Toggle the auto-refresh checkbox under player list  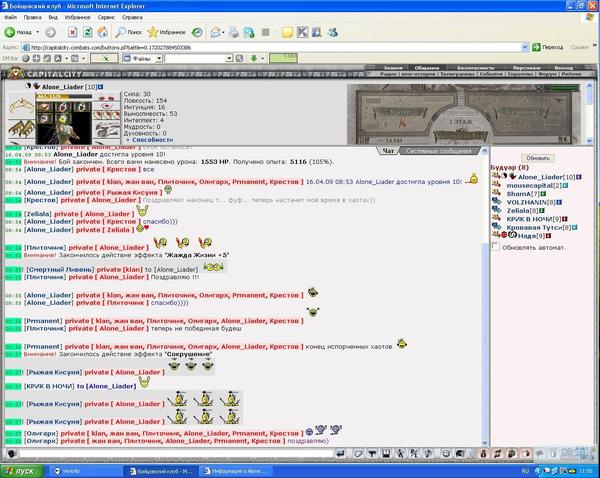pos(496,247)
